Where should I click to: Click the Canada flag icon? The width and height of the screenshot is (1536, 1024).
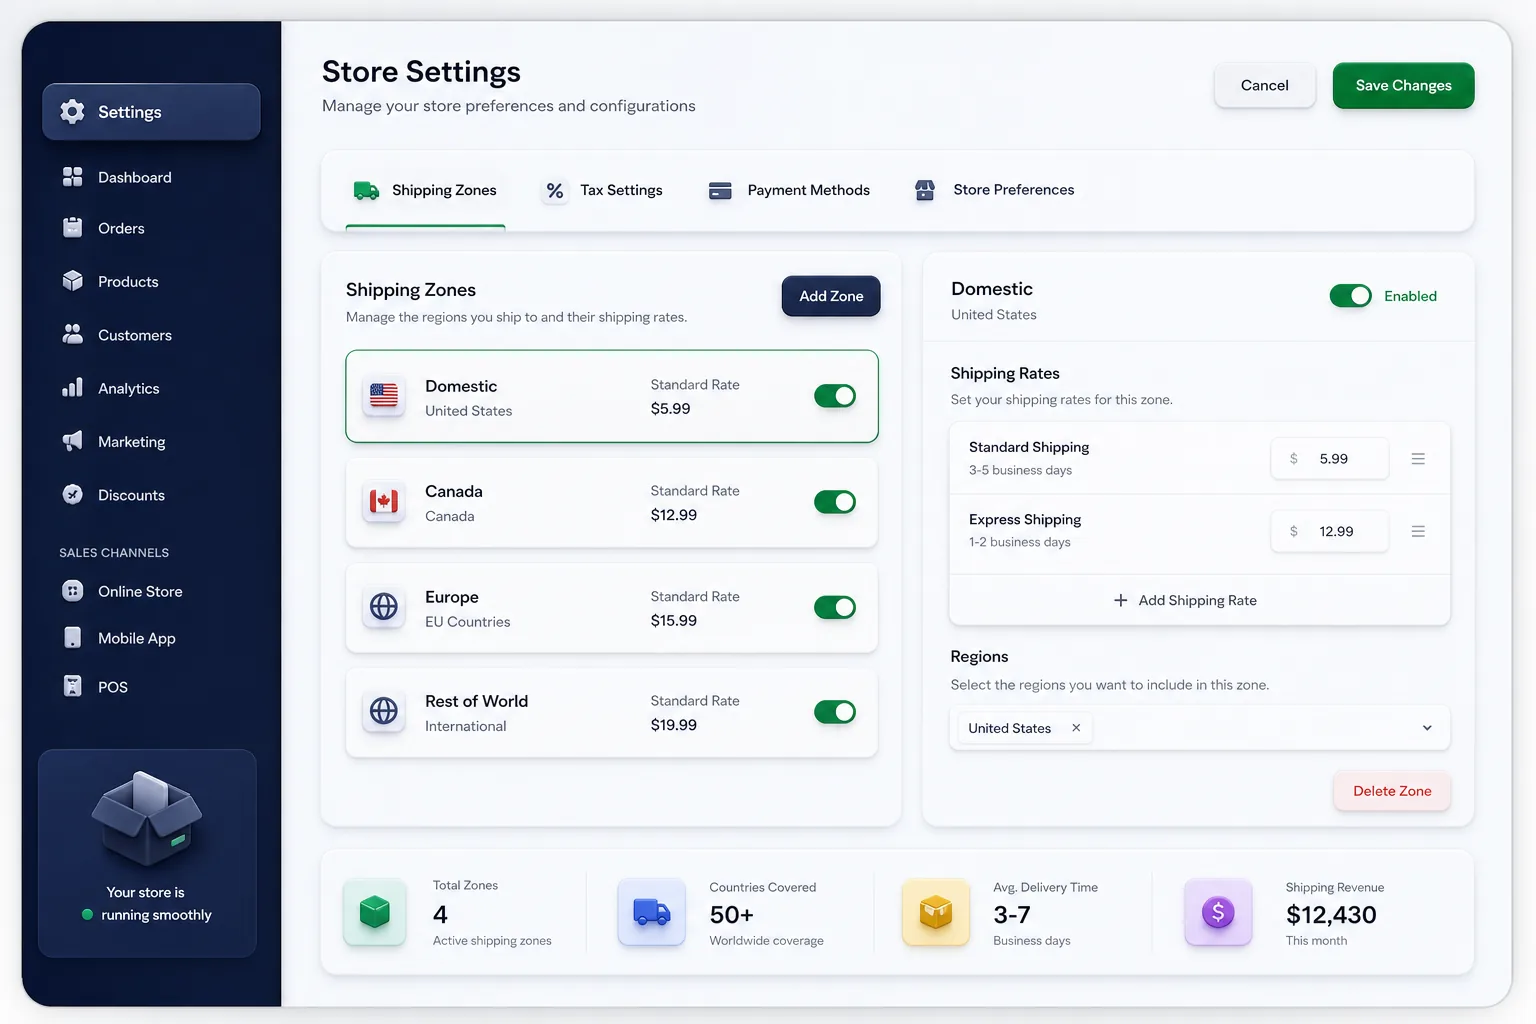click(384, 501)
